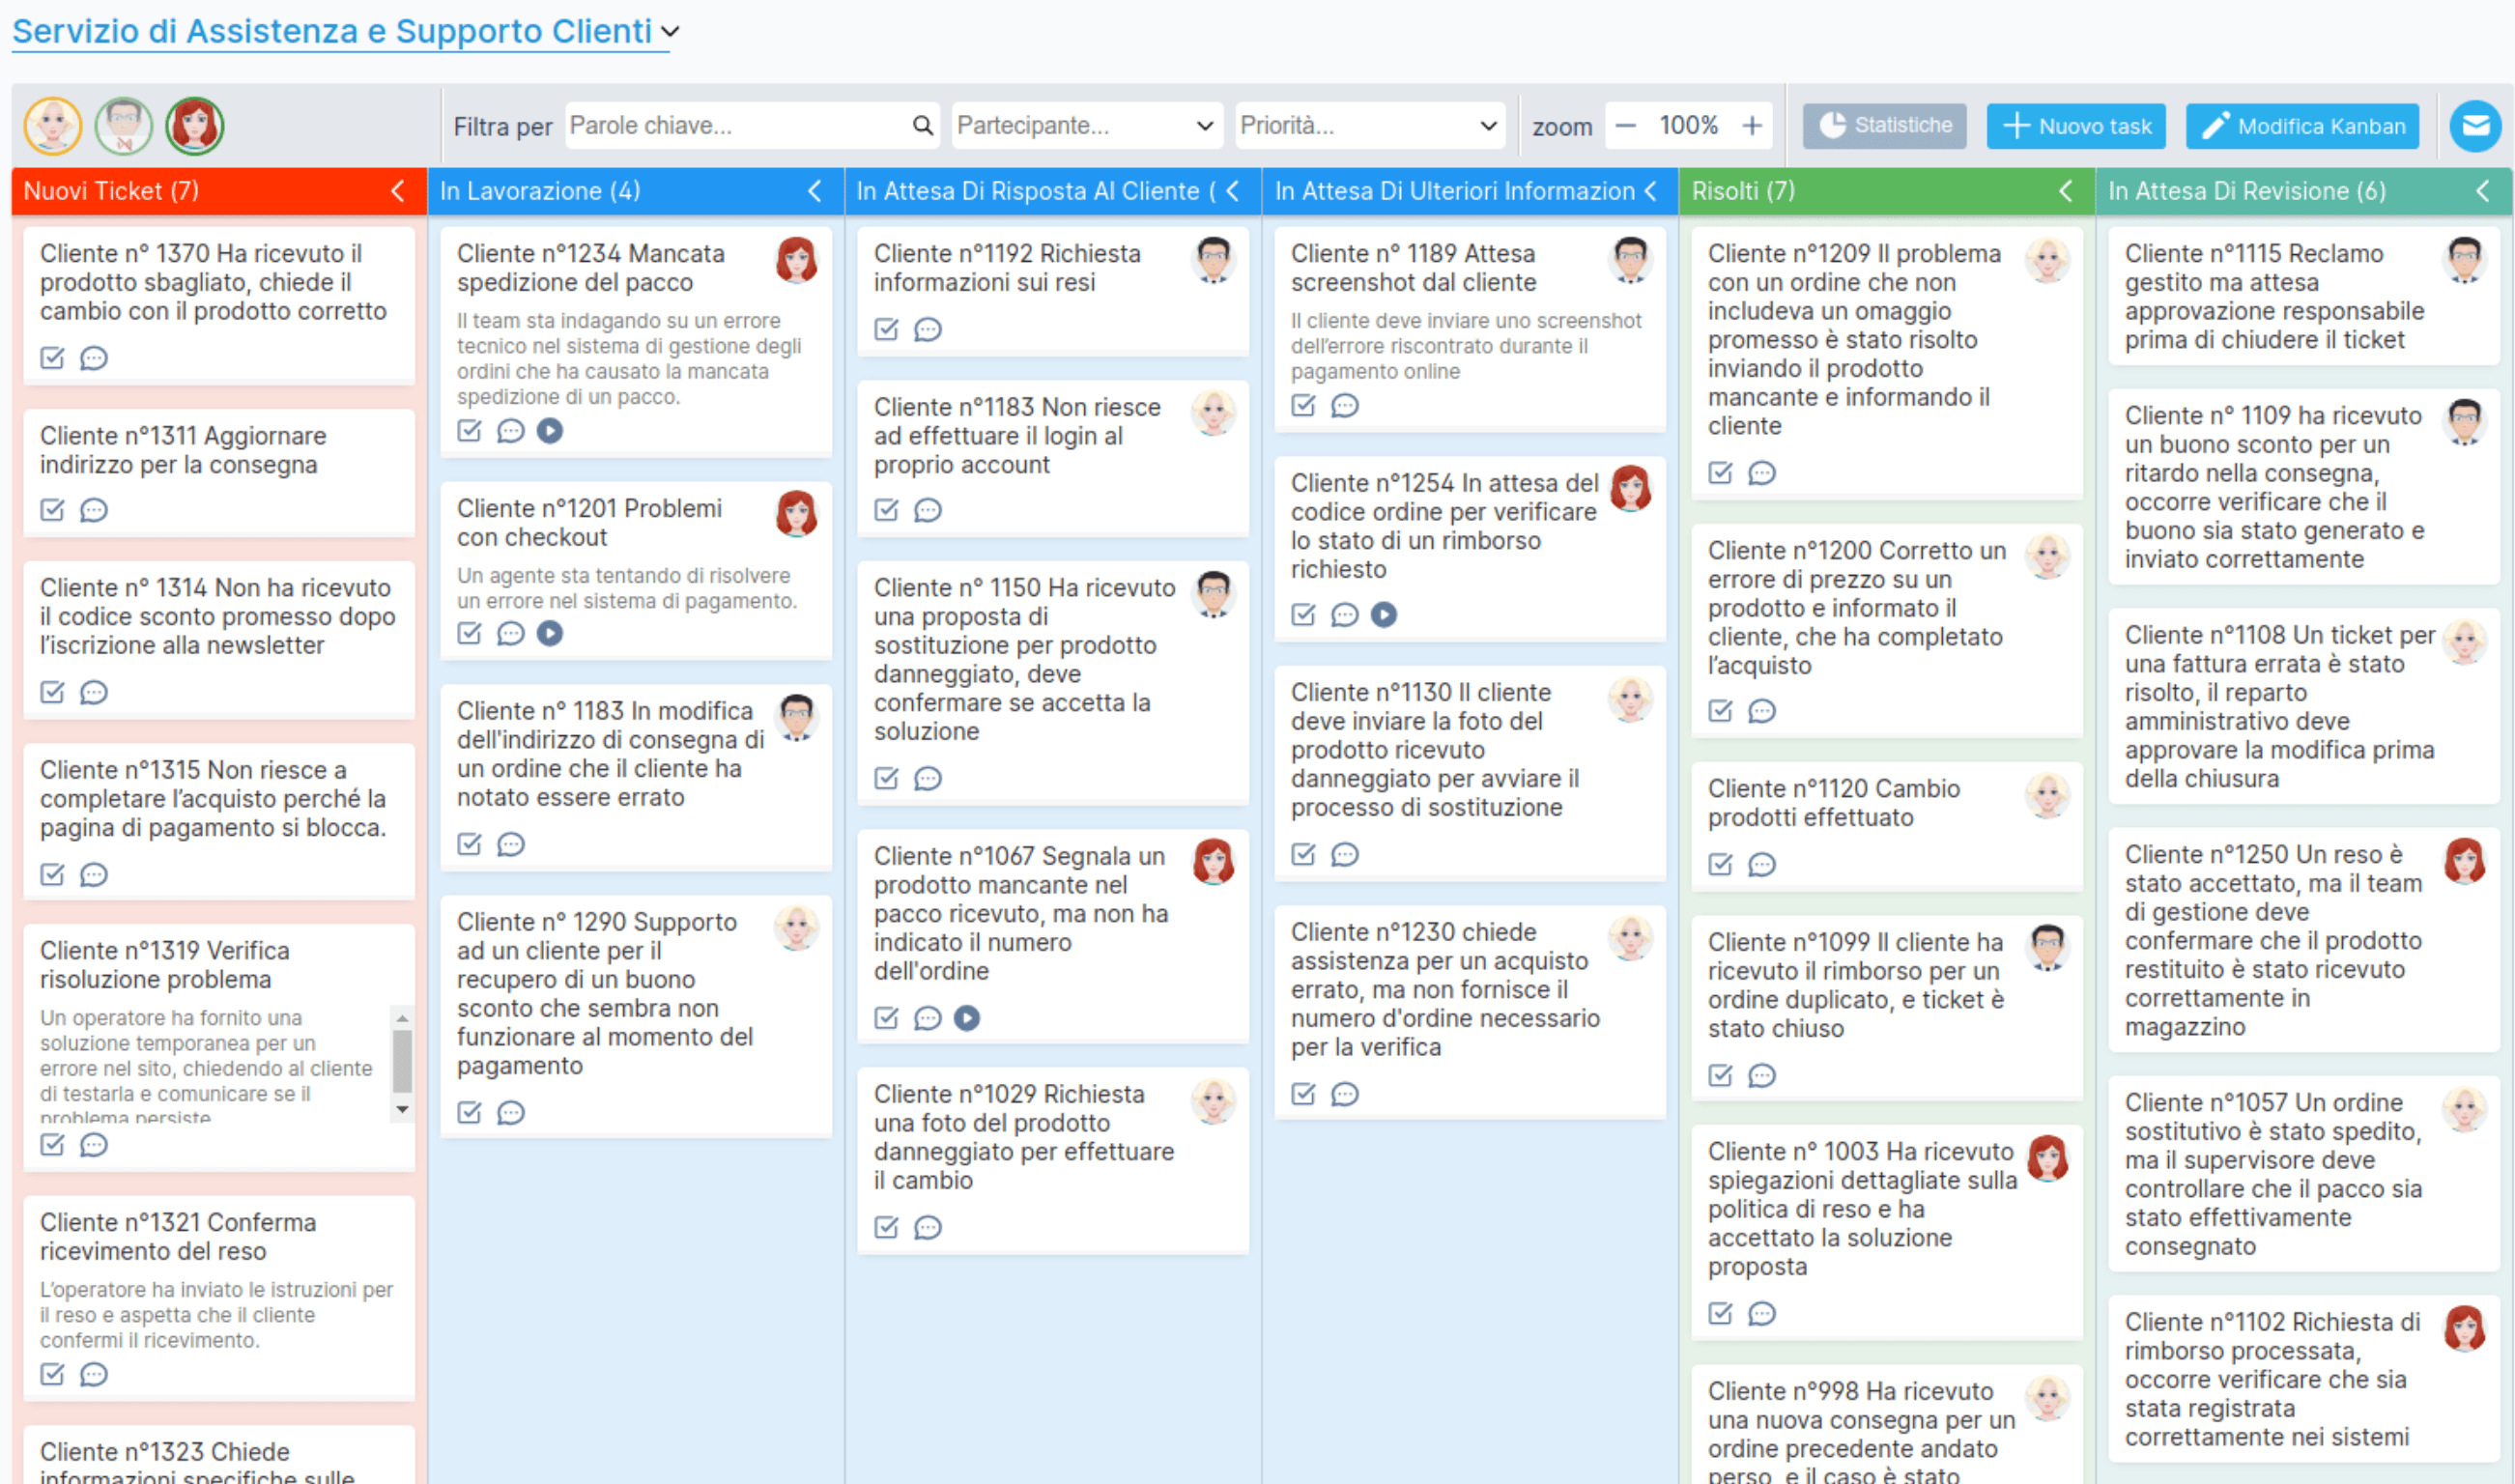Collapse In Attesa Di Risposta Al Cliente column
Viewport: 2515px width, 1484px height.
point(1232,191)
